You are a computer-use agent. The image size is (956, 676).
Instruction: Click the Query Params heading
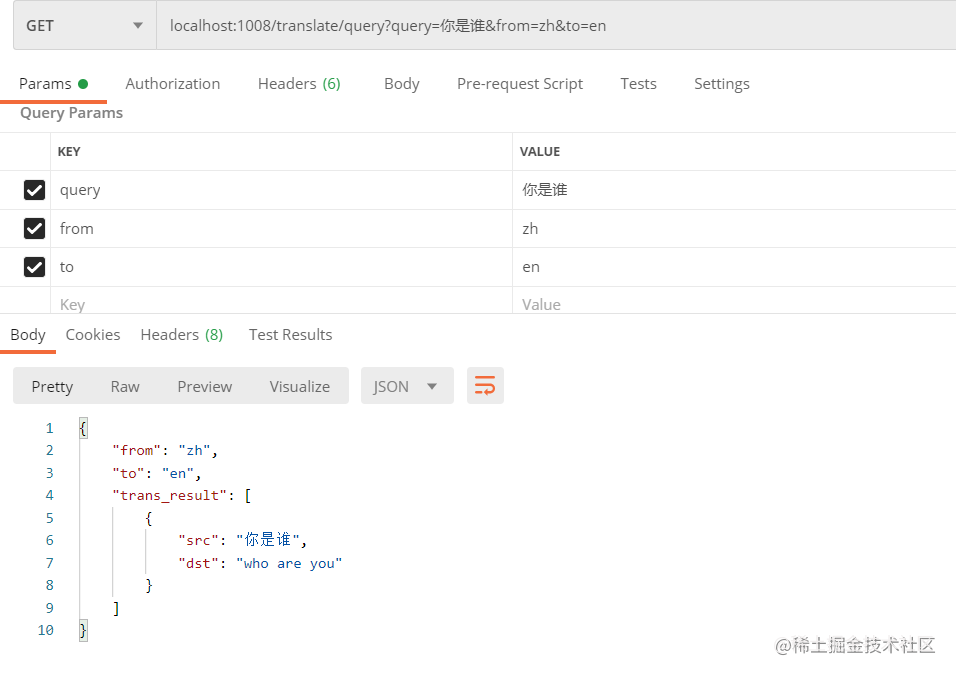click(71, 113)
